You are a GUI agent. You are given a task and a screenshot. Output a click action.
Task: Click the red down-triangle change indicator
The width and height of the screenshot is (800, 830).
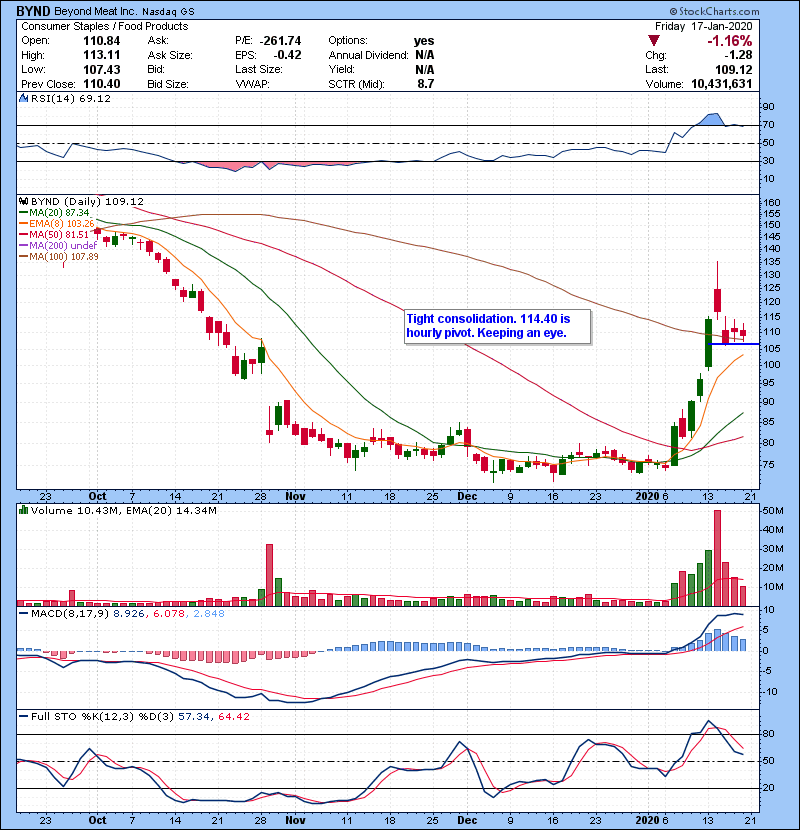click(x=654, y=41)
